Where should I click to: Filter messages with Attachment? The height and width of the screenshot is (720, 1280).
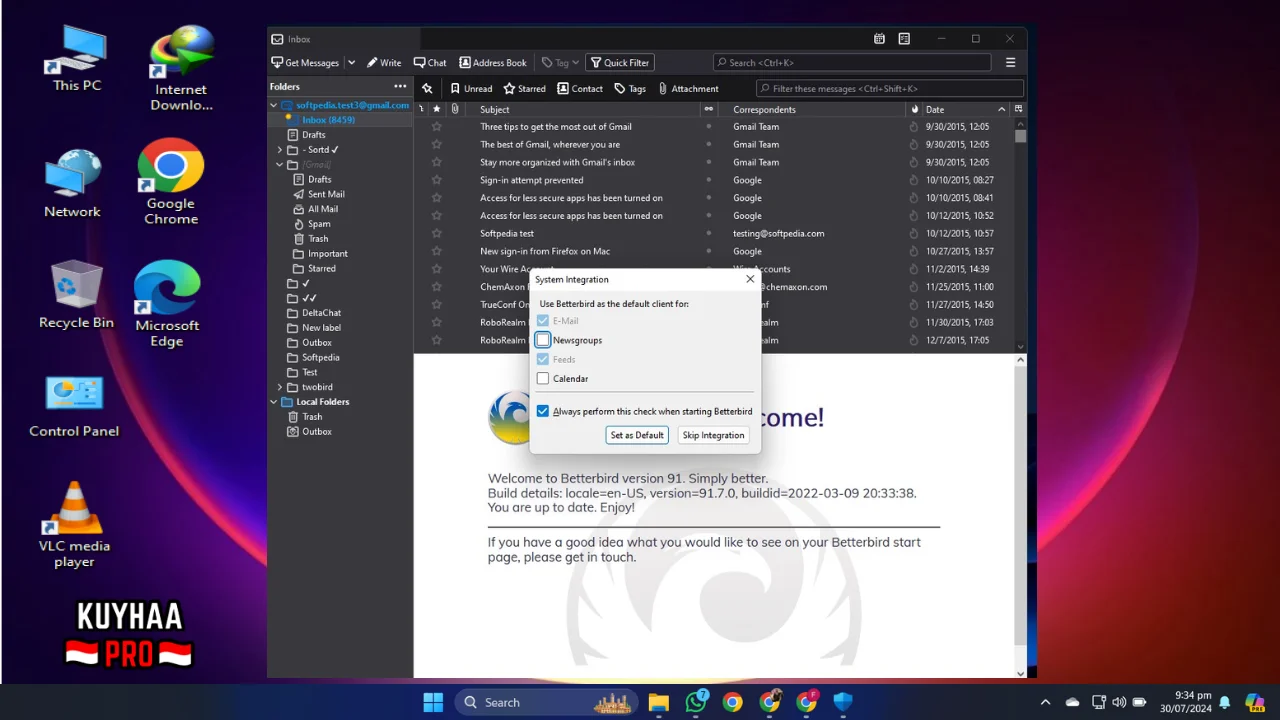click(x=688, y=88)
